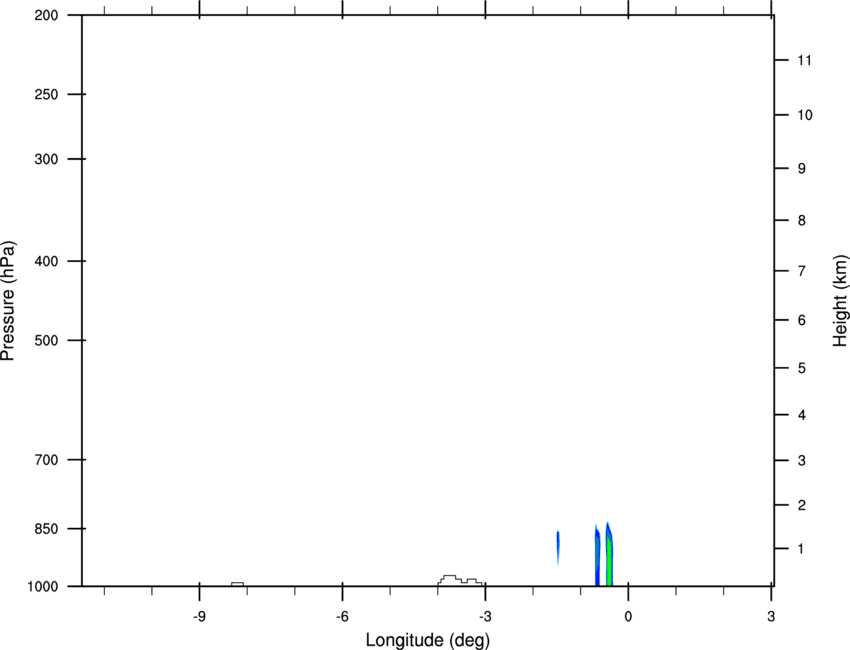Click the 2 km height label

click(802, 505)
